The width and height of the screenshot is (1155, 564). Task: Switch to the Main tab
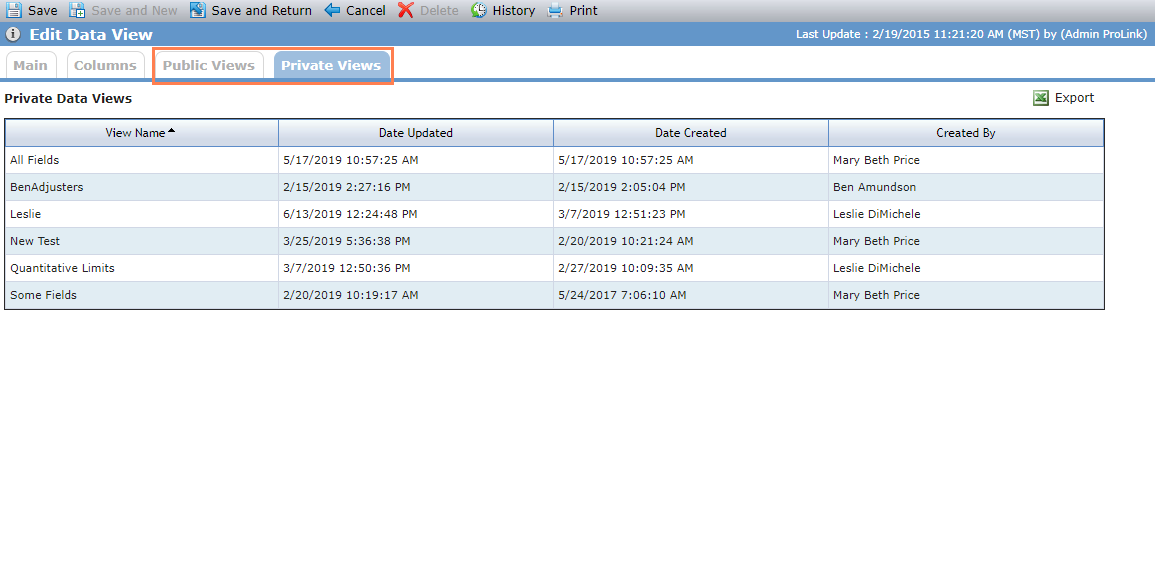31,65
